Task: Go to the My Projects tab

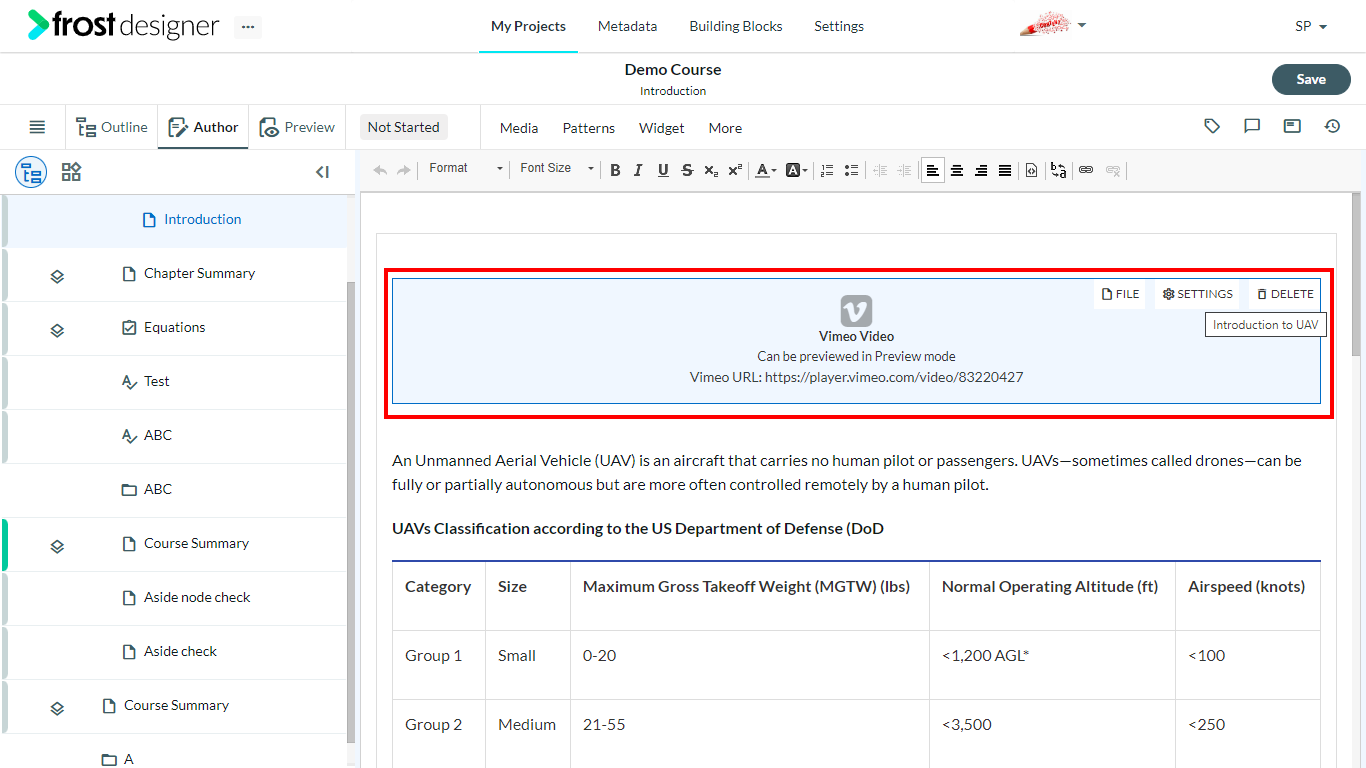Action: 528,26
